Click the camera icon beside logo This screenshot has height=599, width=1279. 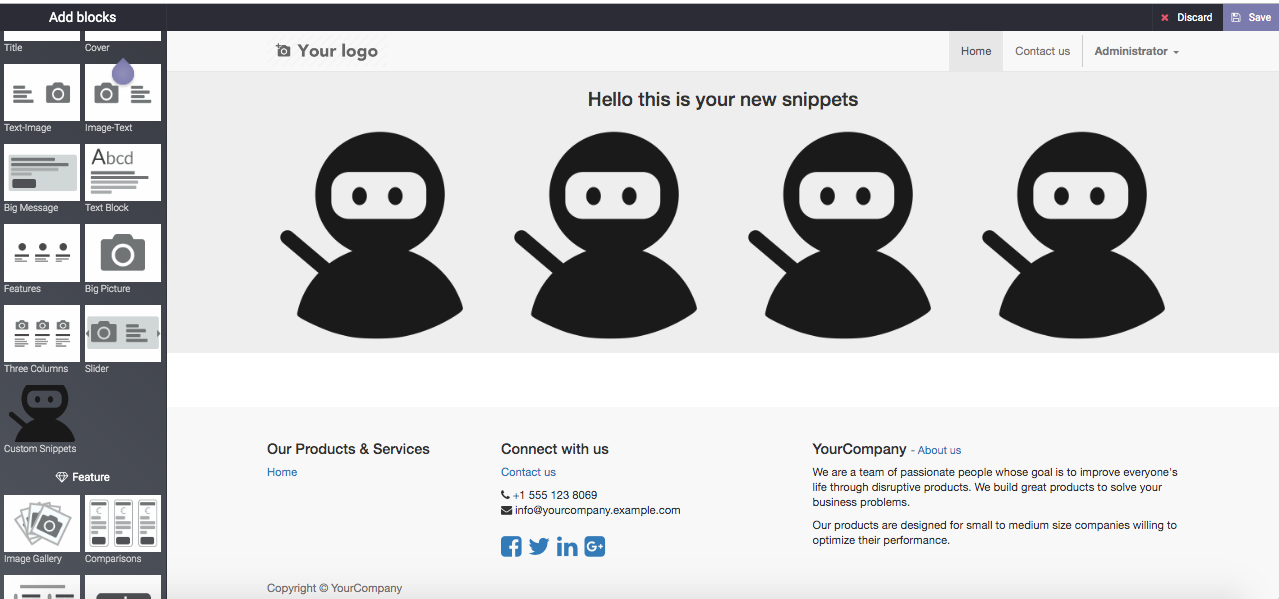click(283, 51)
